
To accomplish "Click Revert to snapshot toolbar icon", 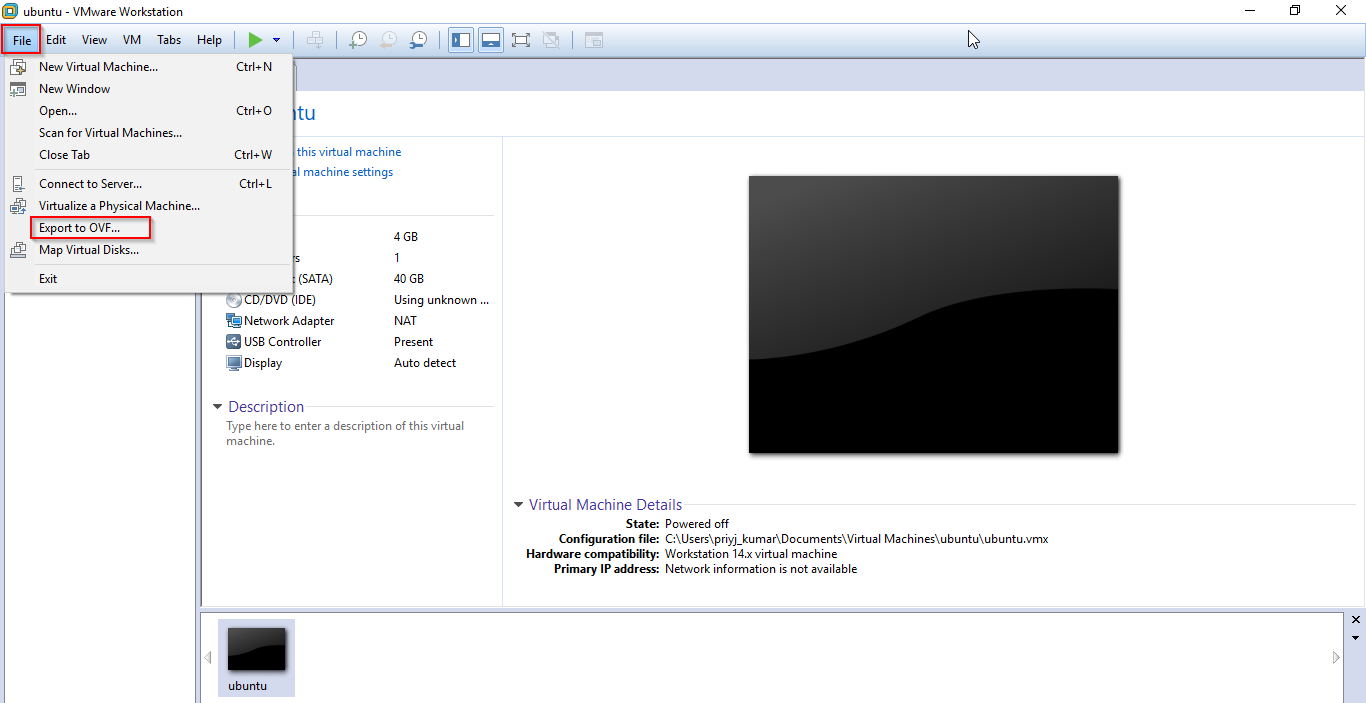I will (387, 40).
